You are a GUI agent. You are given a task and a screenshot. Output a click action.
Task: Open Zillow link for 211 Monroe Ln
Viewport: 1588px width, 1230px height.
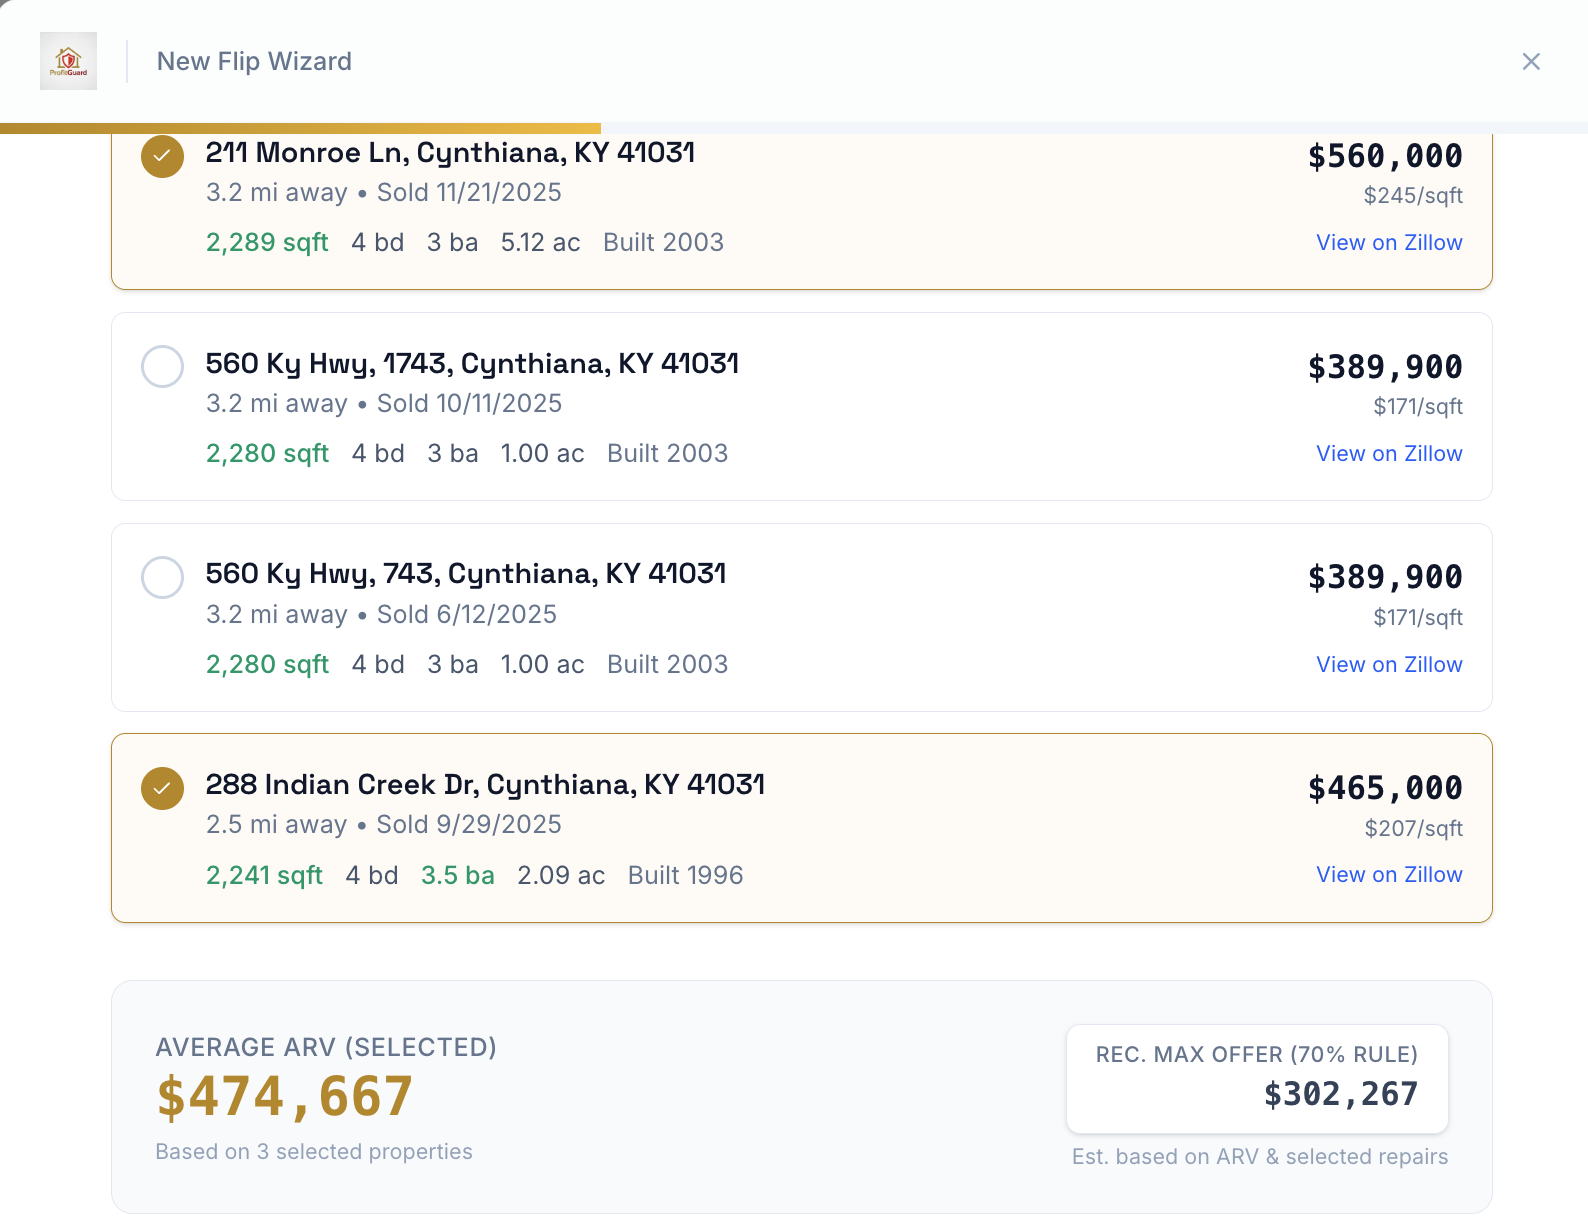[1388, 243]
